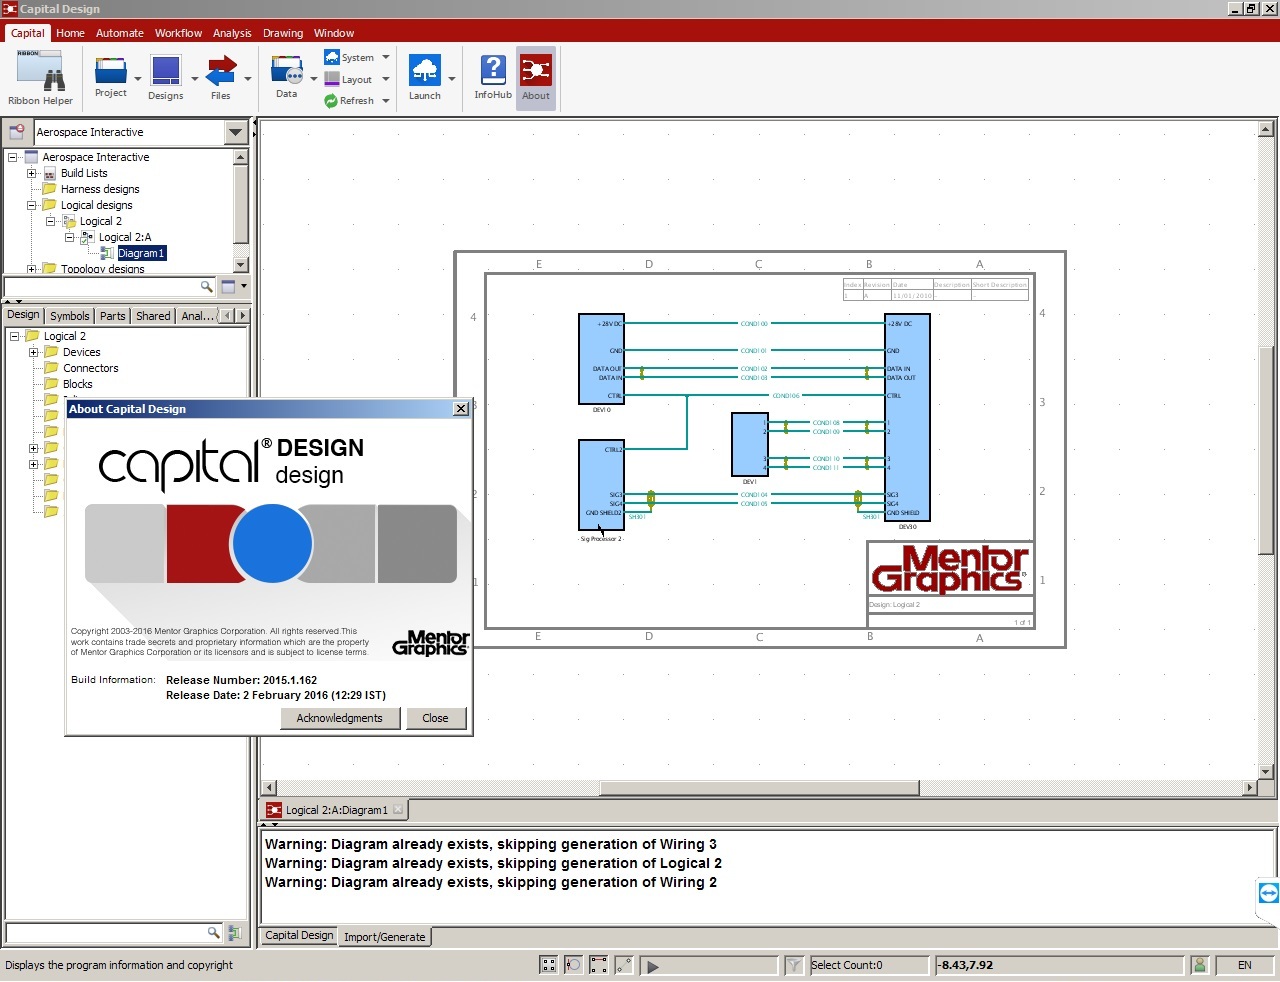
Task: Open InfoHub help icon
Action: click(x=493, y=70)
